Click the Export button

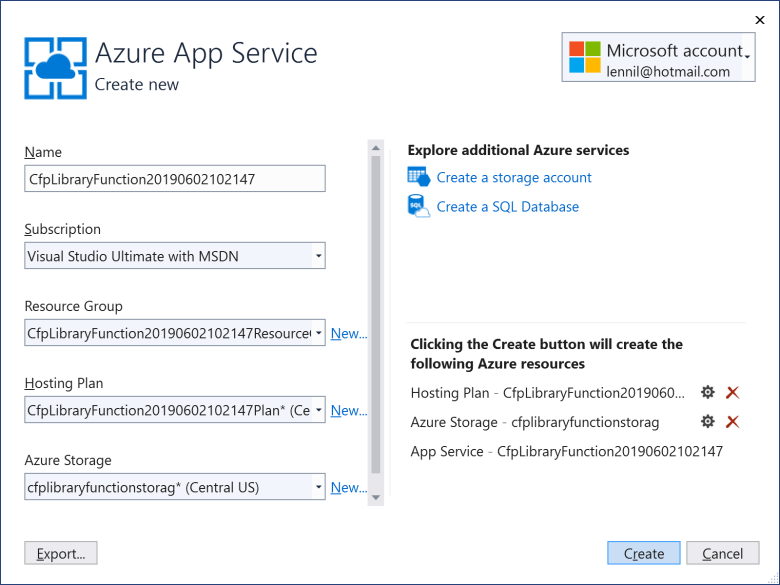click(61, 553)
